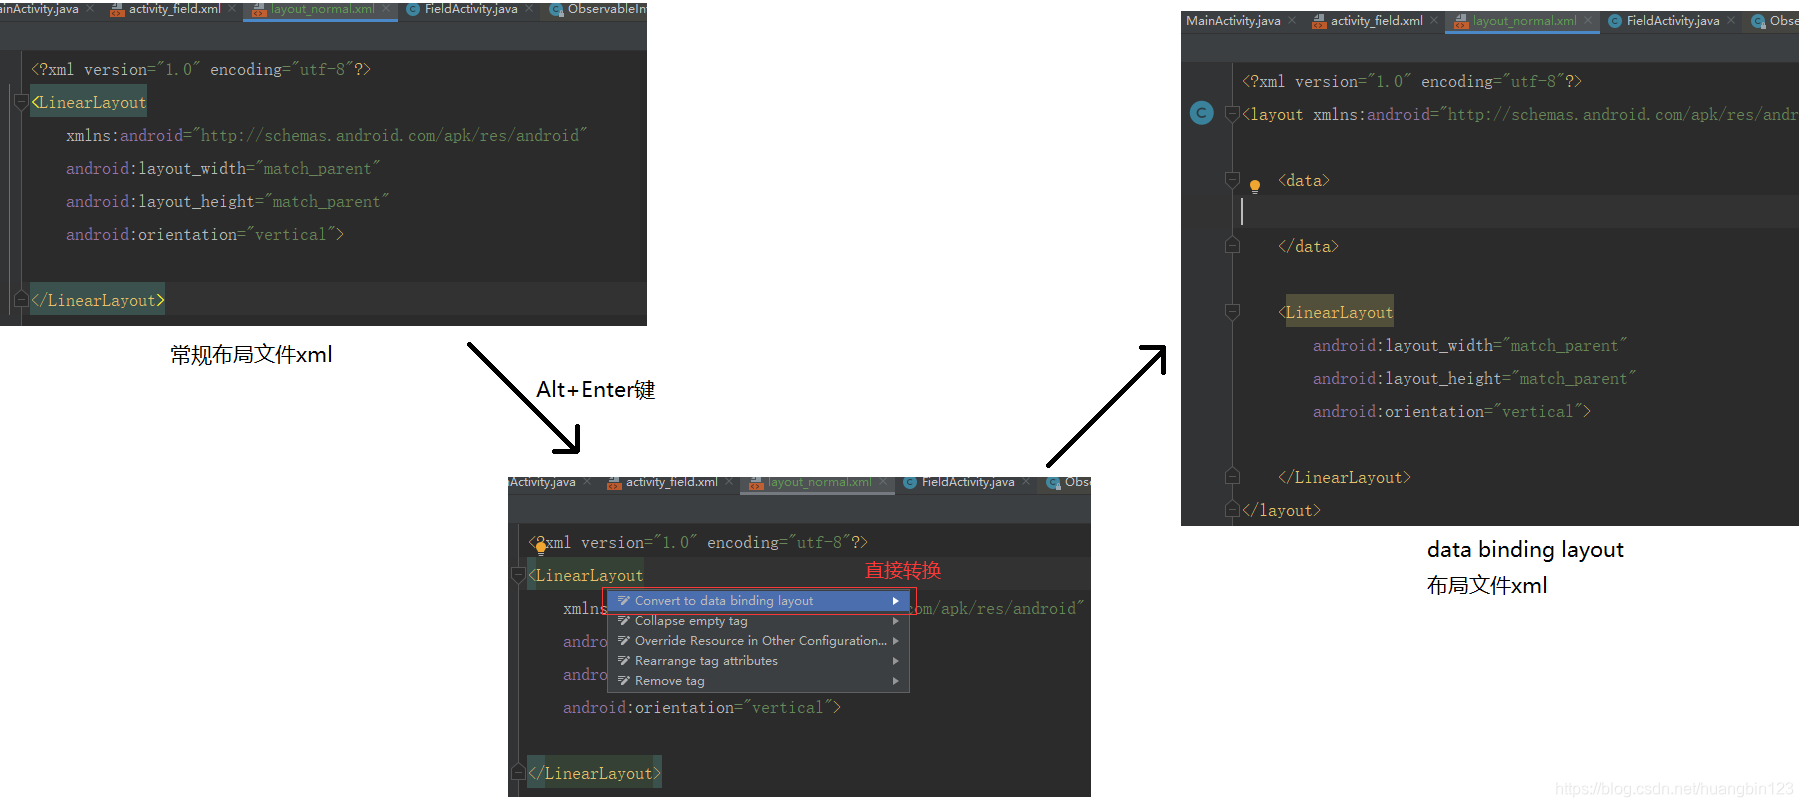Click xmlns:android attribute line in top-left editor
The width and height of the screenshot is (1803, 807).
pos(326,135)
